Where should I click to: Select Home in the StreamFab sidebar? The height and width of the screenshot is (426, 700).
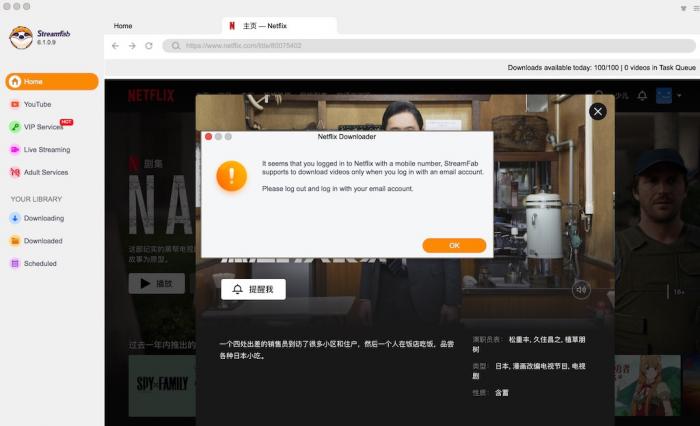click(52, 81)
